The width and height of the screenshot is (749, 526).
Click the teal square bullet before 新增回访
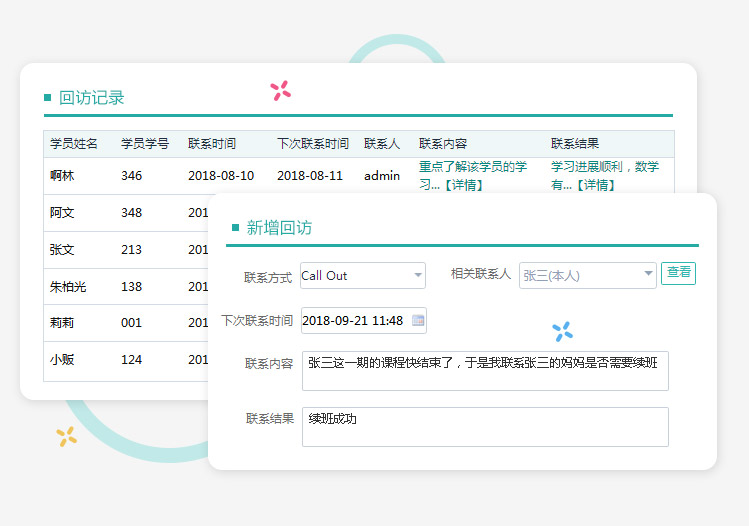pyautogui.click(x=235, y=228)
